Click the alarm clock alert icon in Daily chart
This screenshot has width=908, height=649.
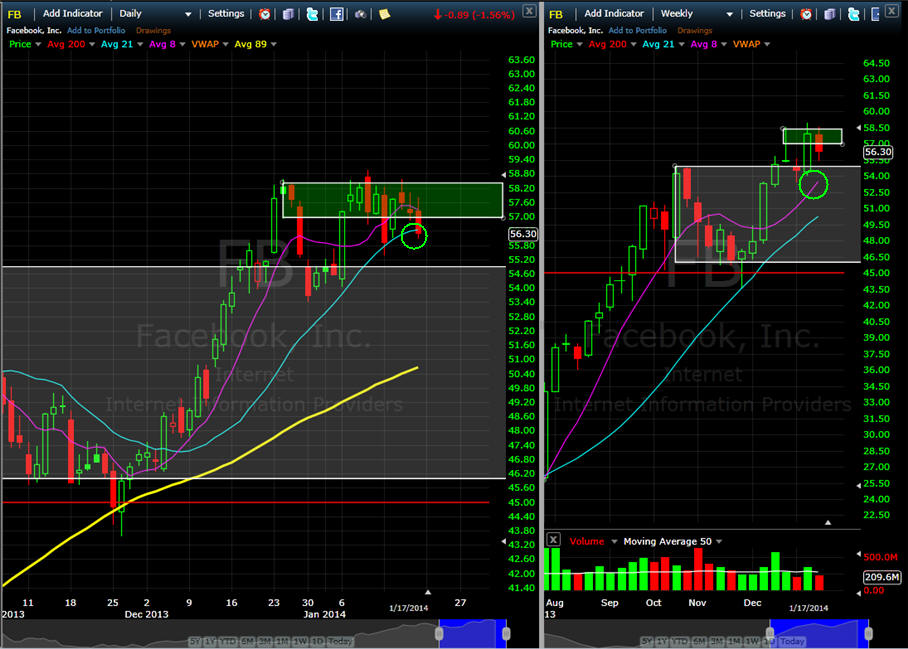[x=264, y=14]
